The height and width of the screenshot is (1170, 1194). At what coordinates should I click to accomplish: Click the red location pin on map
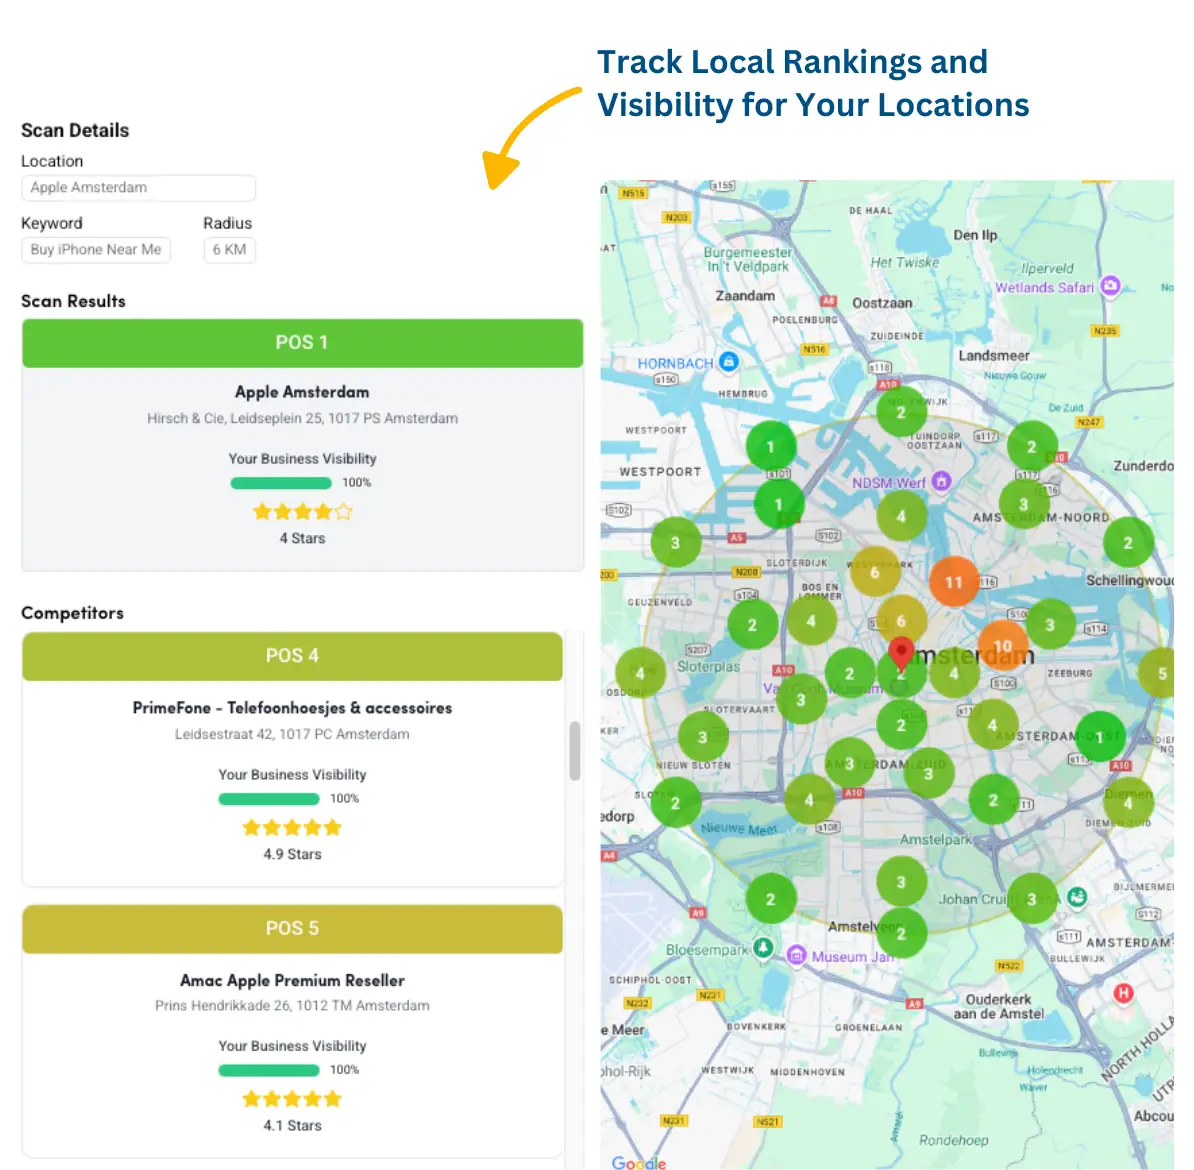tap(901, 652)
